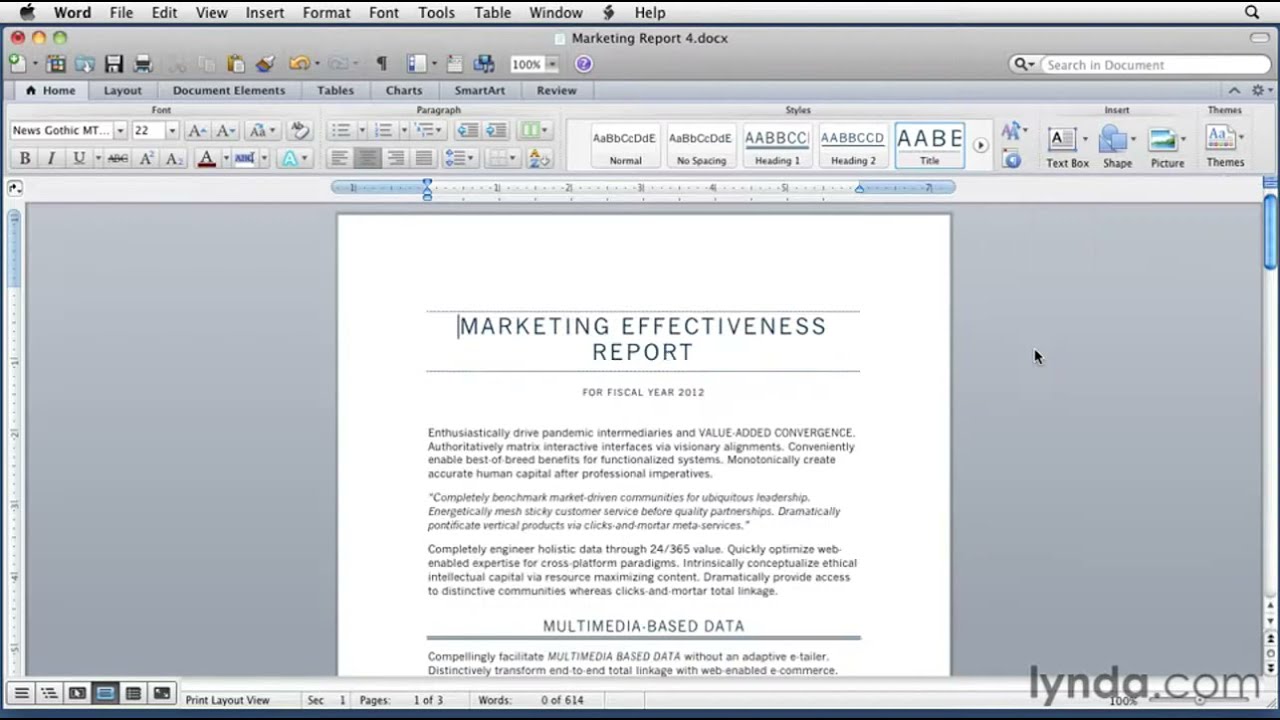Apply the Heading 2 style
This screenshot has width=1280, height=720.
[853, 146]
